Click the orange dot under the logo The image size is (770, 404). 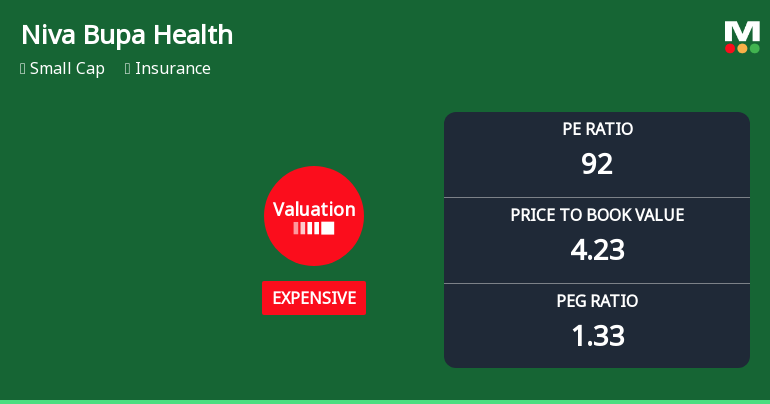click(x=742, y=48)
